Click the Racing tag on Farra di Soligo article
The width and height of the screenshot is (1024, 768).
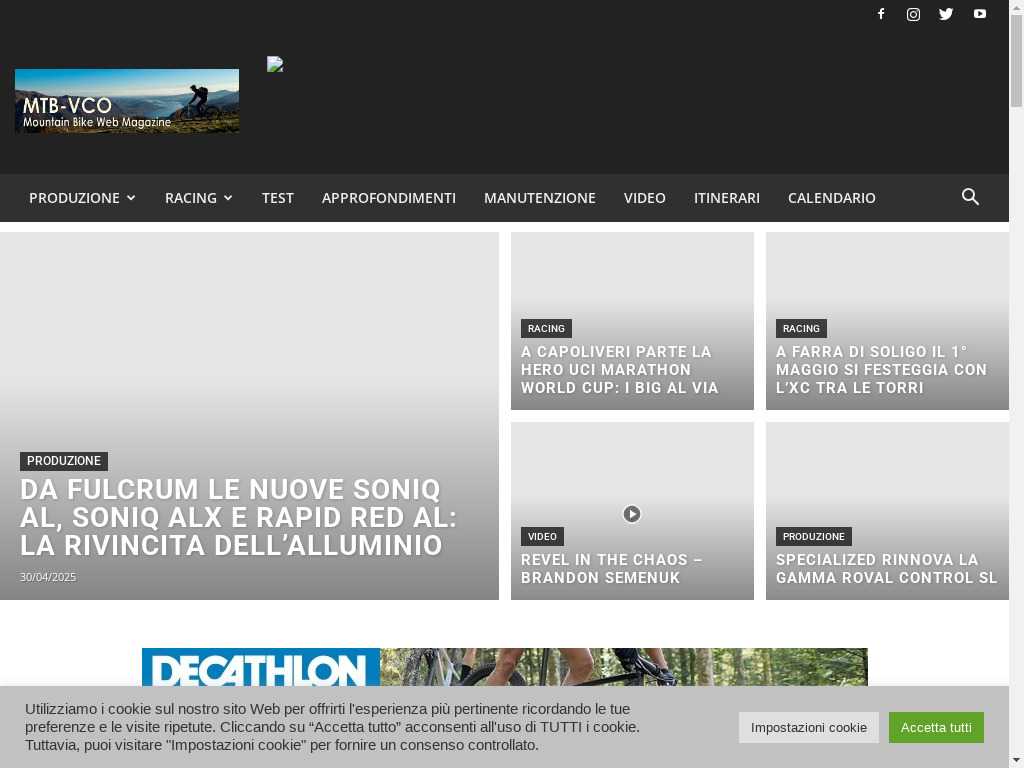801,328
